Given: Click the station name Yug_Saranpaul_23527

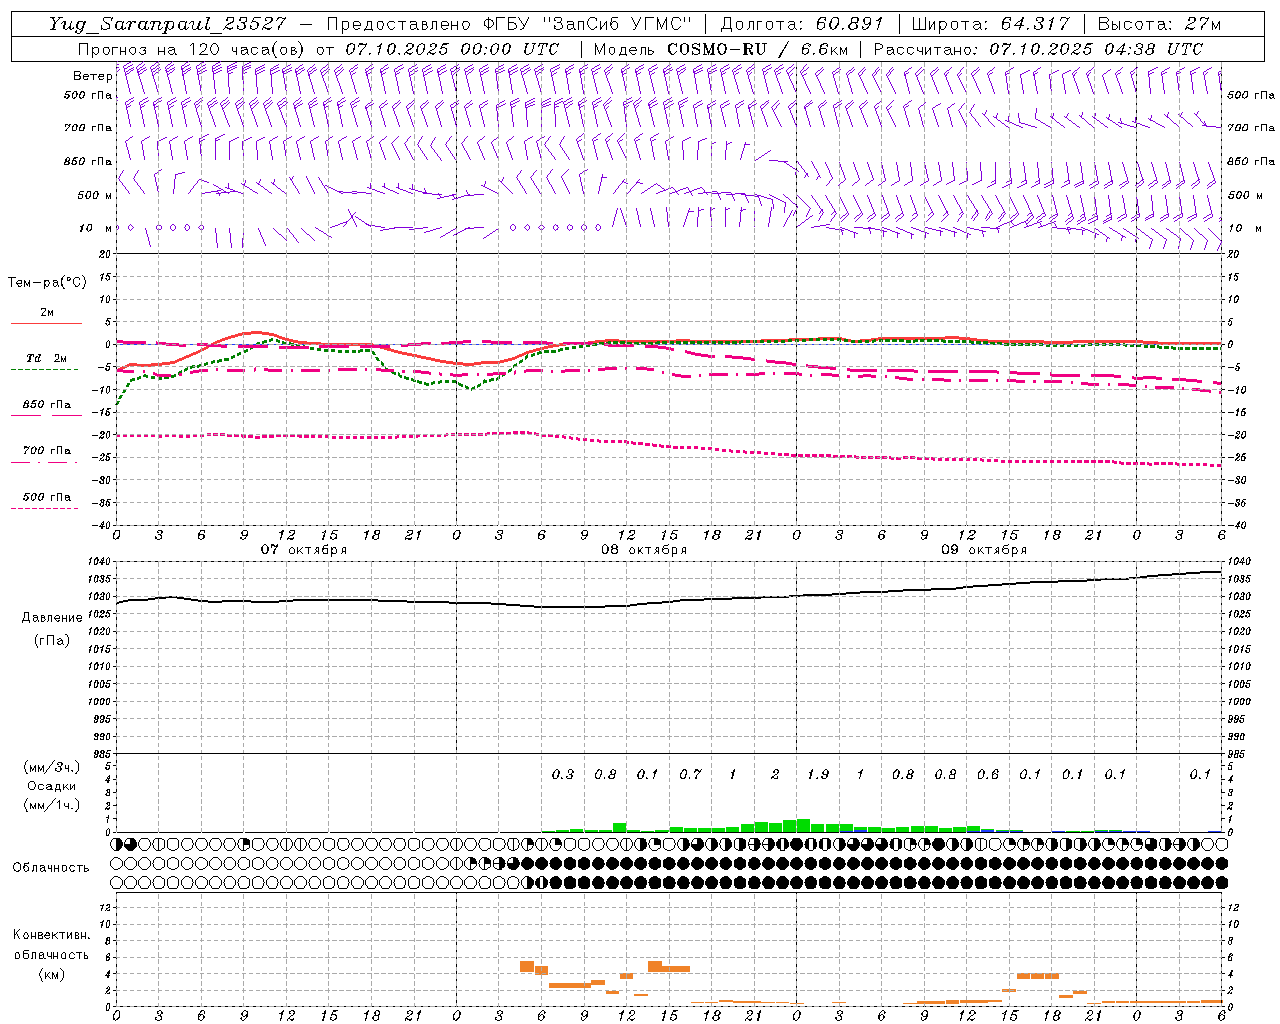Looking at the screenshot, I should click(166, 24).
